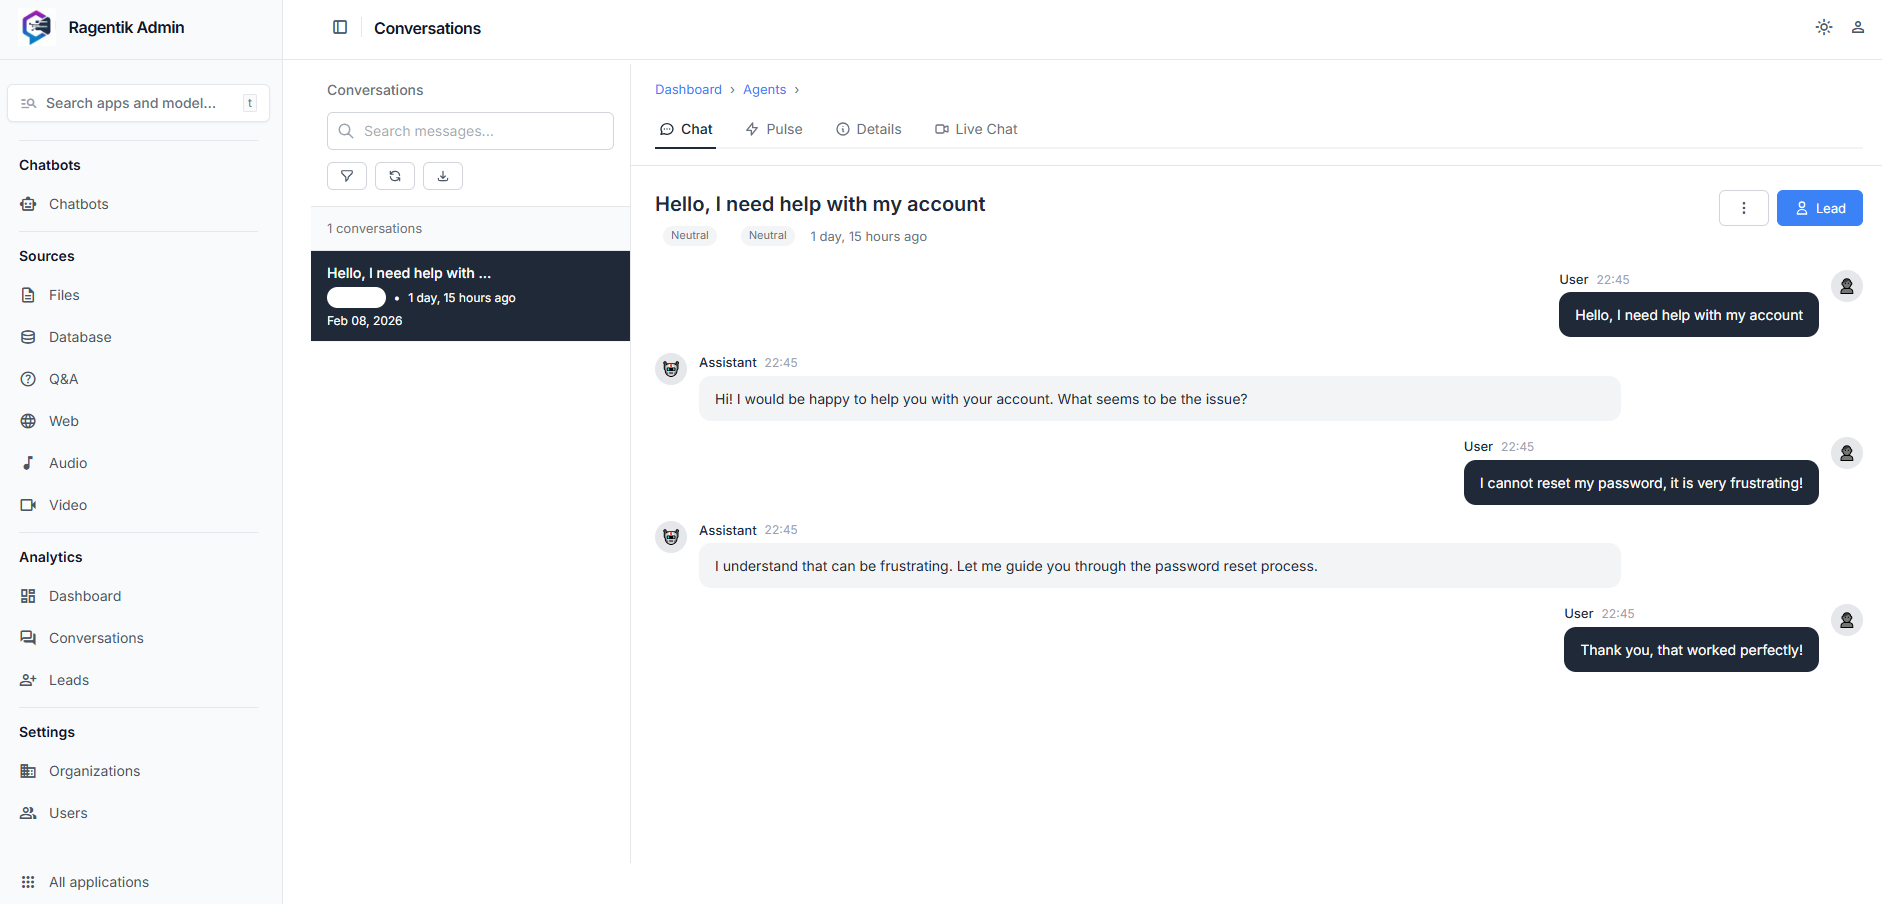Refresh the conversations list
Viewport: 1882px width, 904px height.
click(395, 176)
